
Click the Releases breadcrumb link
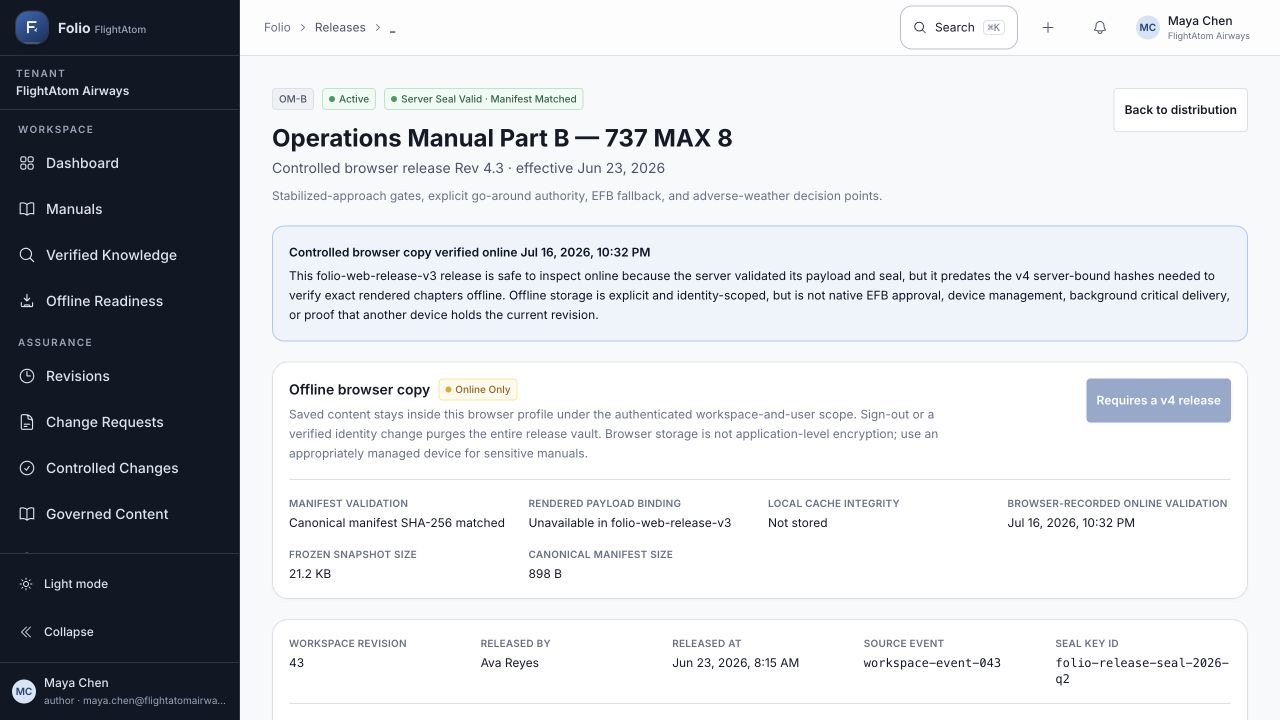pos(340,28)
